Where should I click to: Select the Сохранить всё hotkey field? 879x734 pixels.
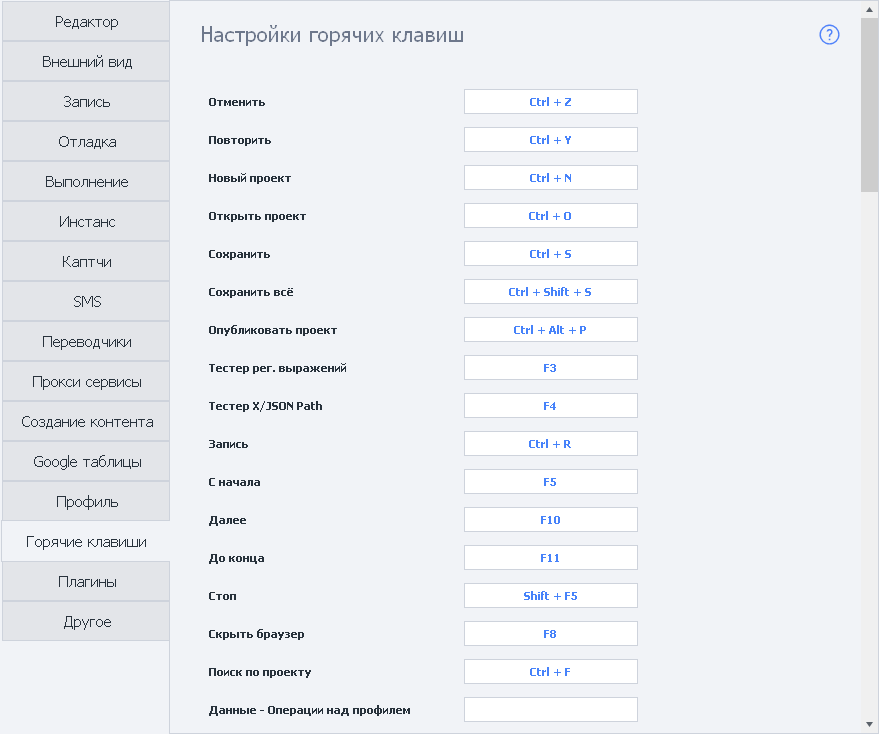(x=550, y=292)
